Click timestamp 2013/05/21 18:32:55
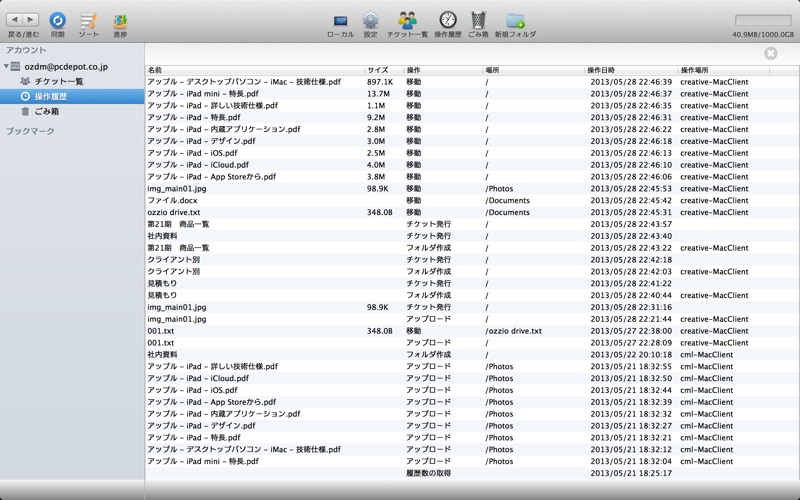This screenshot has width=800, height=500. pyautogui.click(x=631, y=367)
